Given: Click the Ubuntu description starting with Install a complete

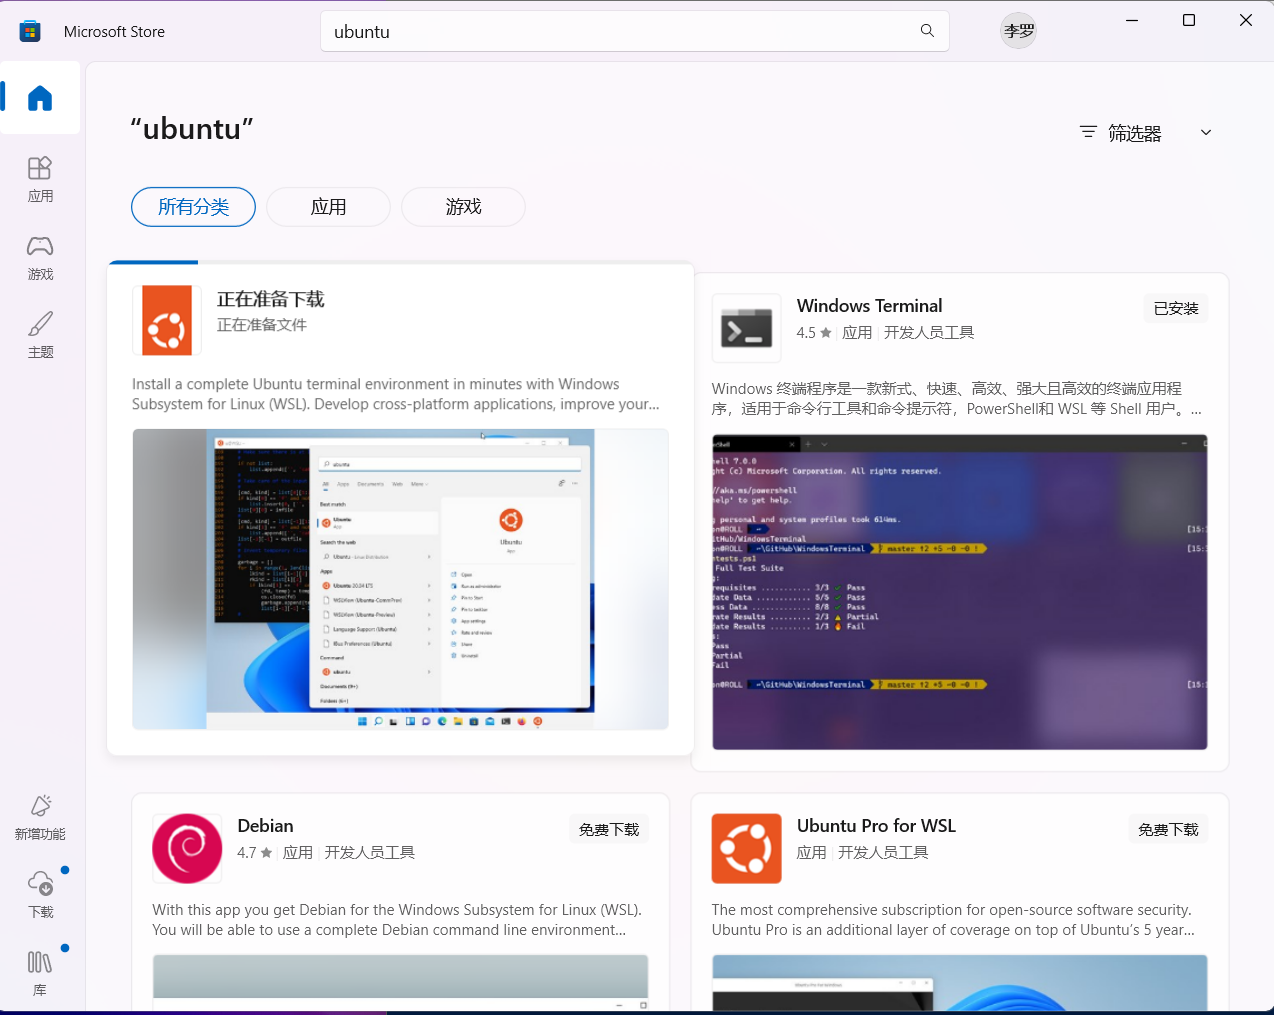Looking at the screenshot, I should pos(396,394).
